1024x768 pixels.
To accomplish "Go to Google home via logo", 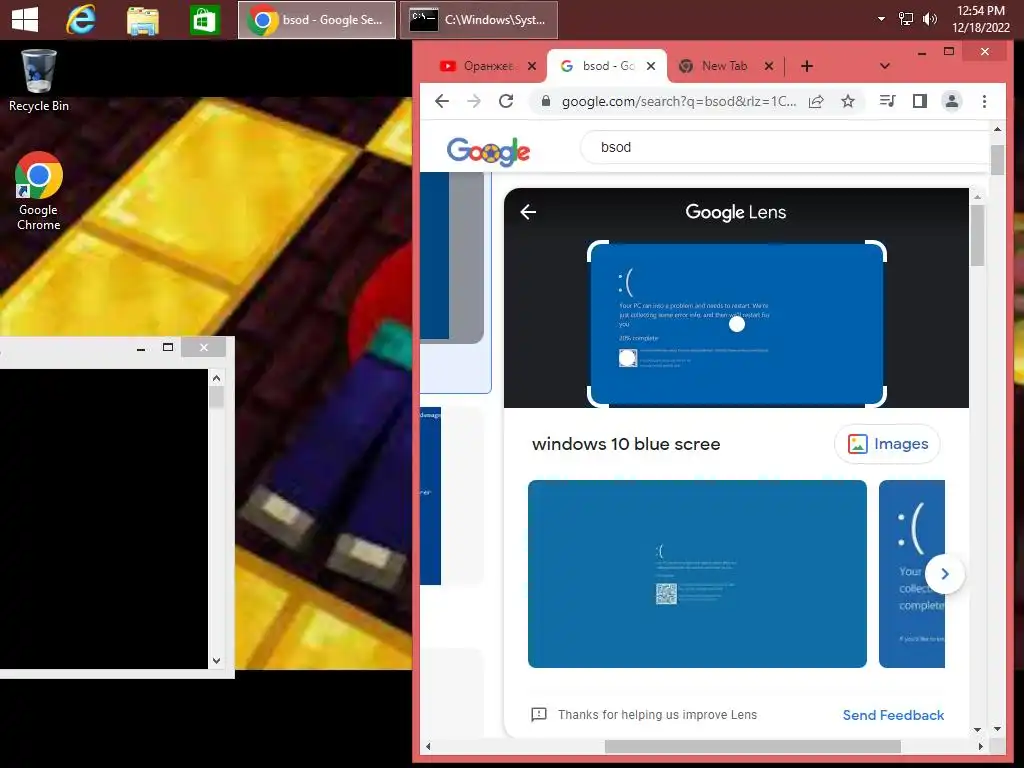I will tap(488, 151).
